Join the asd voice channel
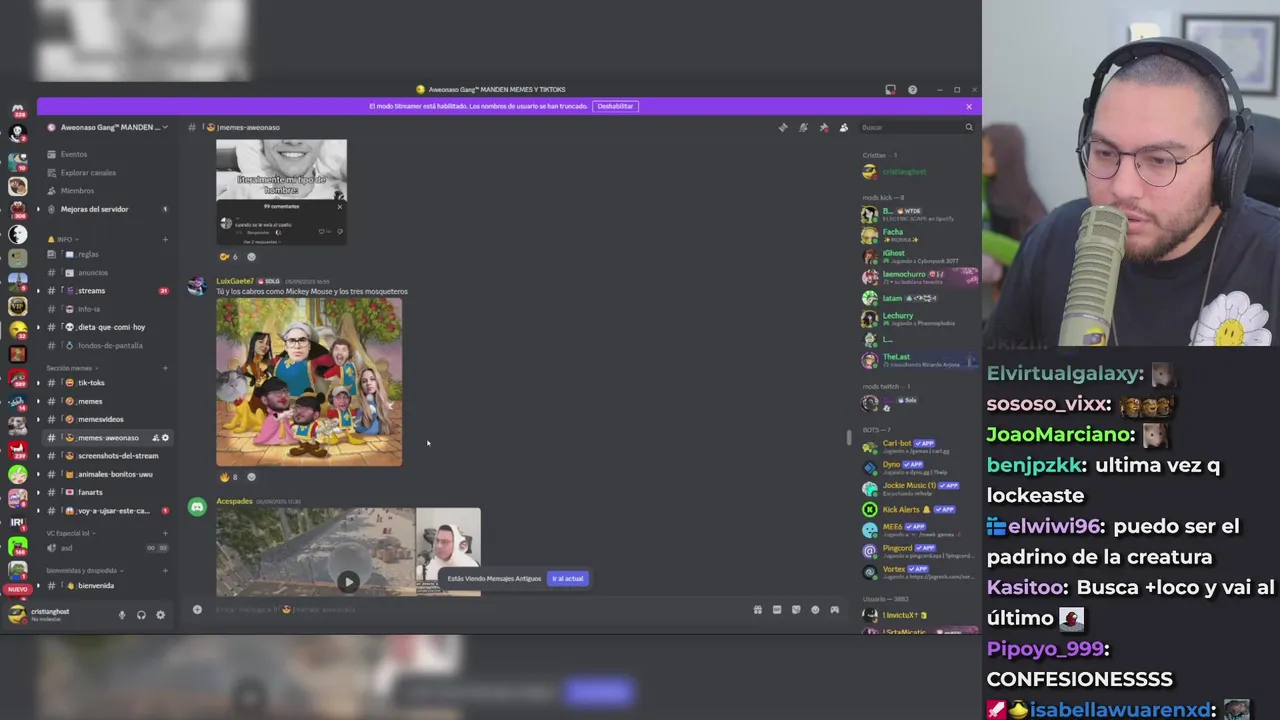1280x720 pixels. pos(106,548)
